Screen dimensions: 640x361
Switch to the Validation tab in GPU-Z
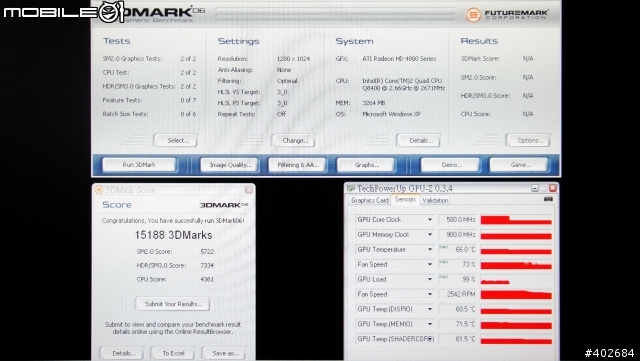(435, 200)
